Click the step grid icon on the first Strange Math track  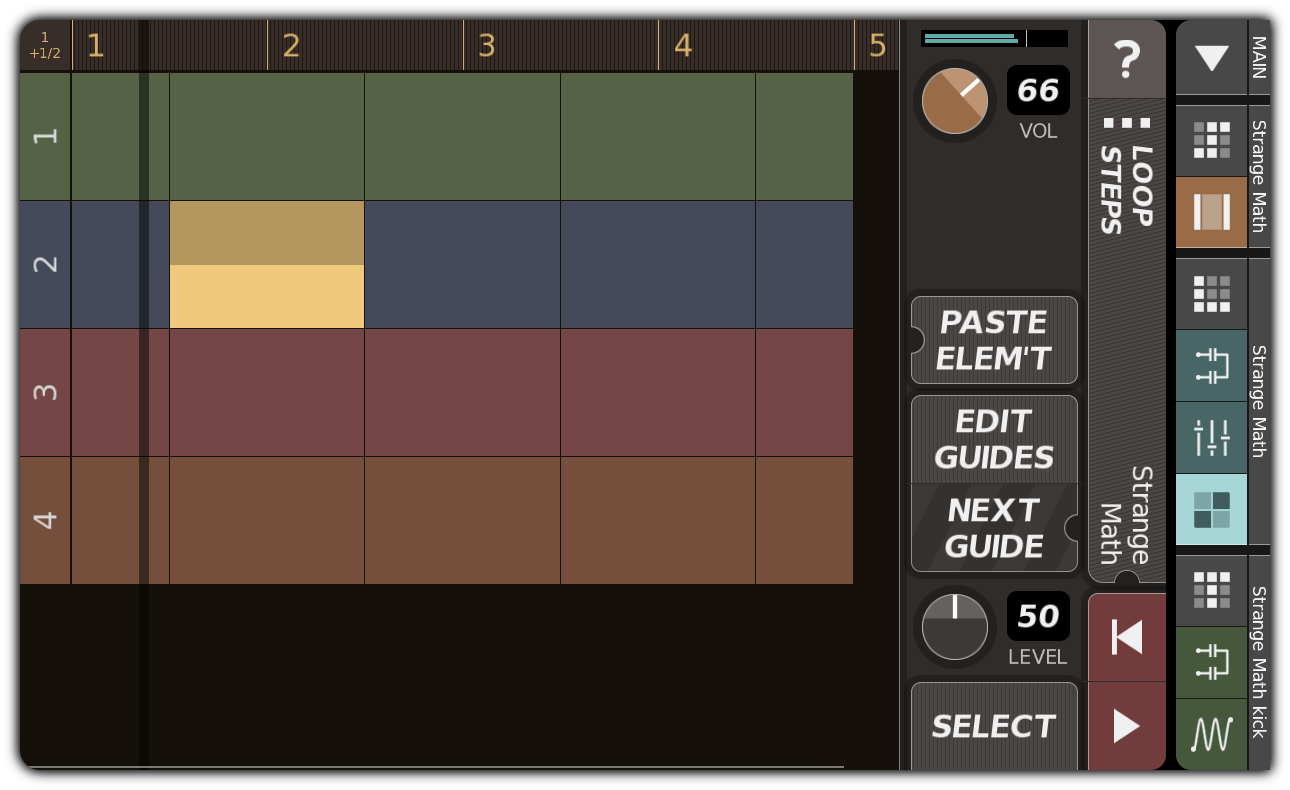pos(1211,141)
